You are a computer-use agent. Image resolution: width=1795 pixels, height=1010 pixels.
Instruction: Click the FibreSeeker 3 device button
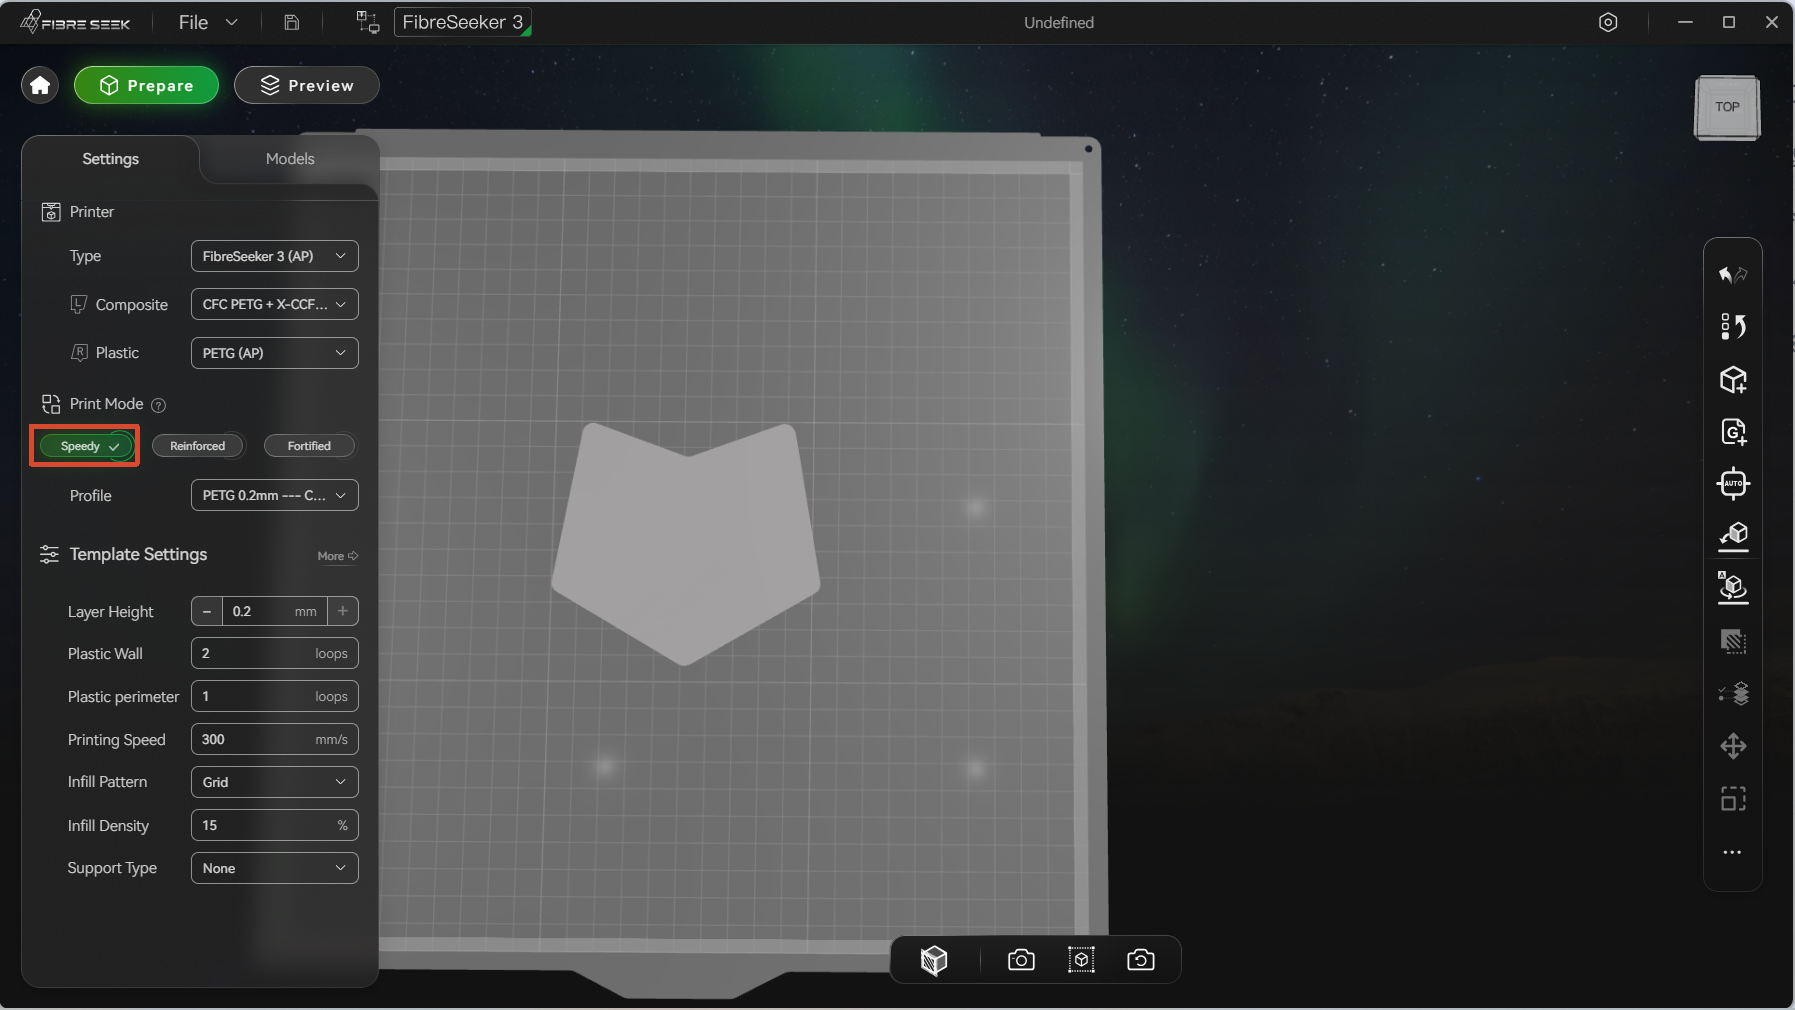pyautogui.click(x=463, y=22)
